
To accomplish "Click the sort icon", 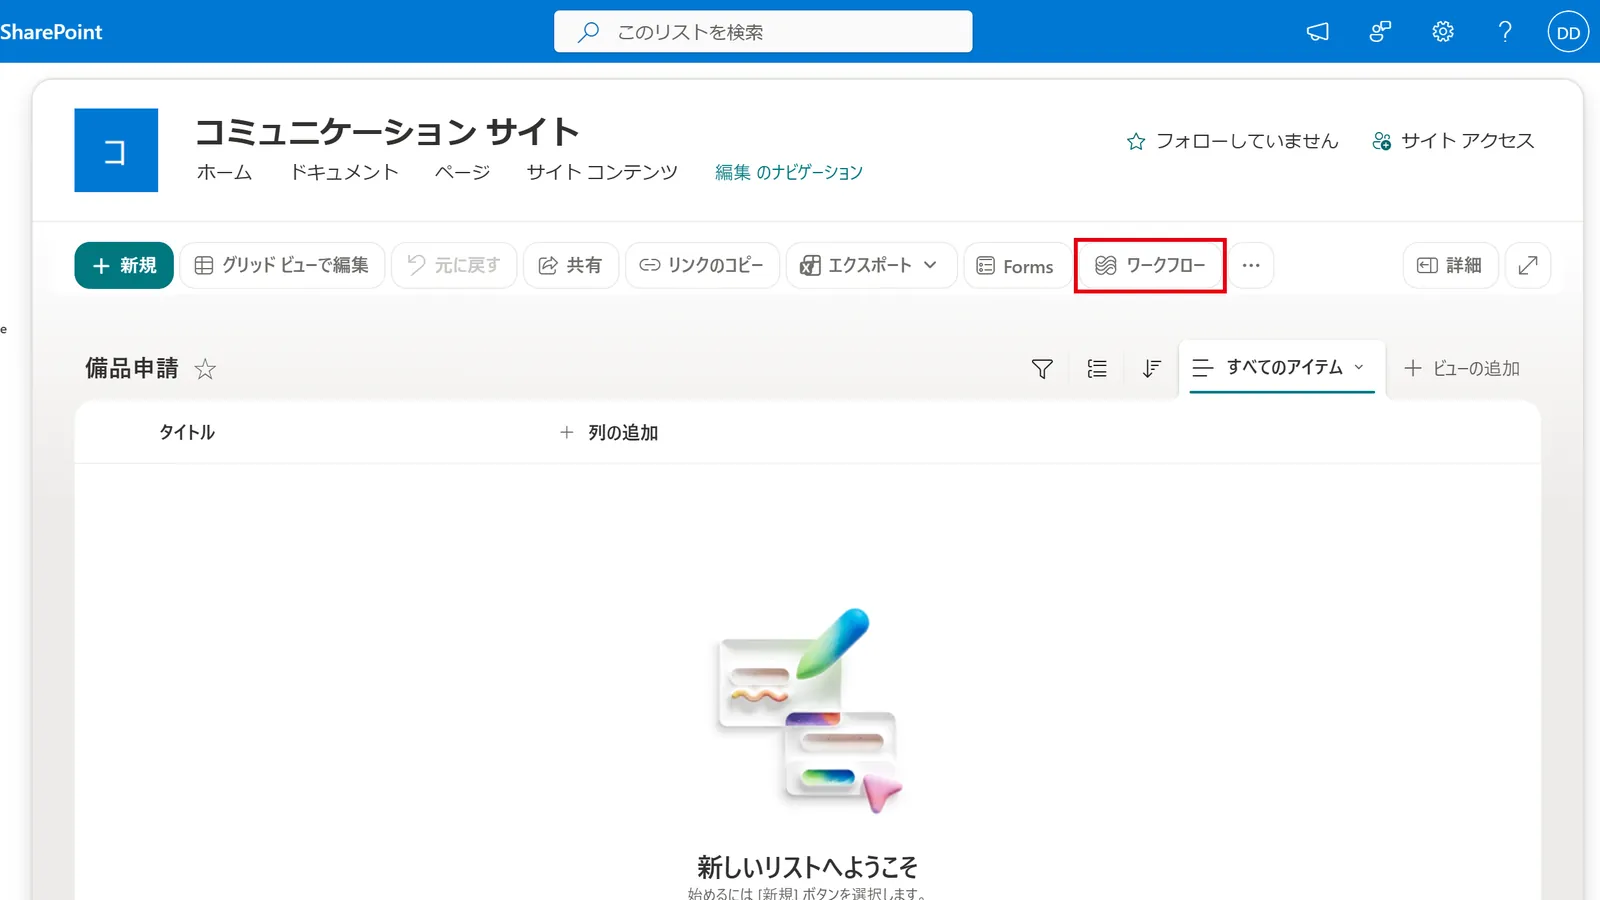I will 1152,369.
